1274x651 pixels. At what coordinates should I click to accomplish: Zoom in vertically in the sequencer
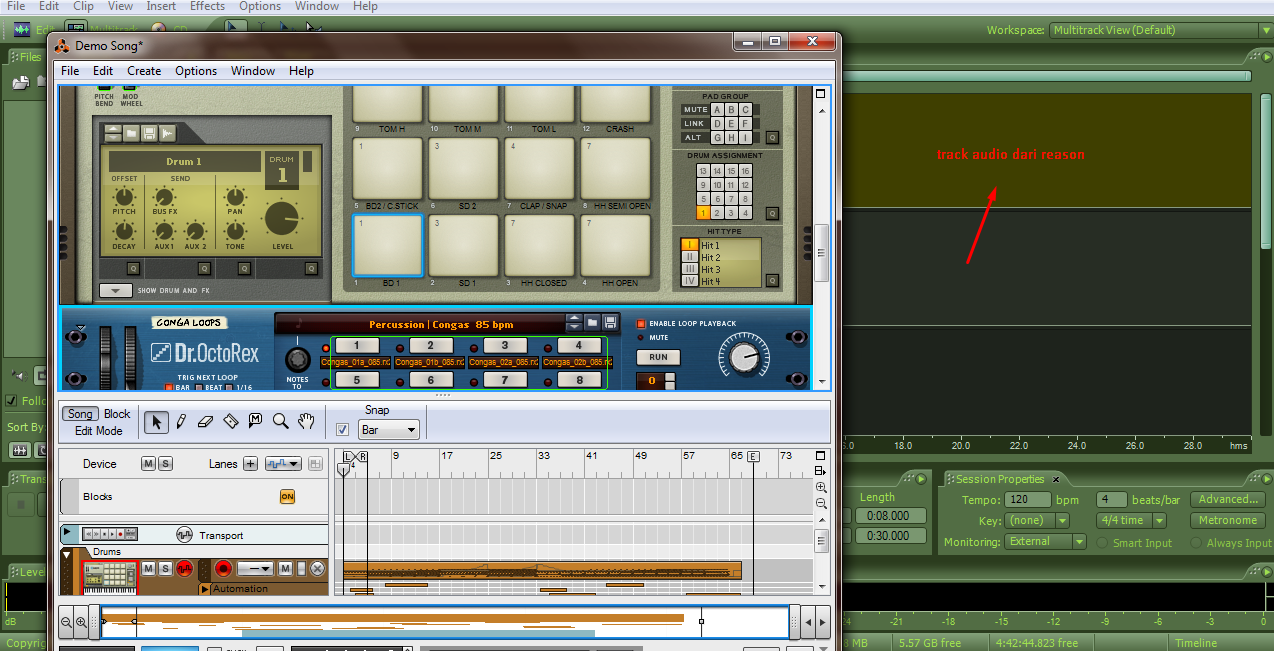(821, 487)
